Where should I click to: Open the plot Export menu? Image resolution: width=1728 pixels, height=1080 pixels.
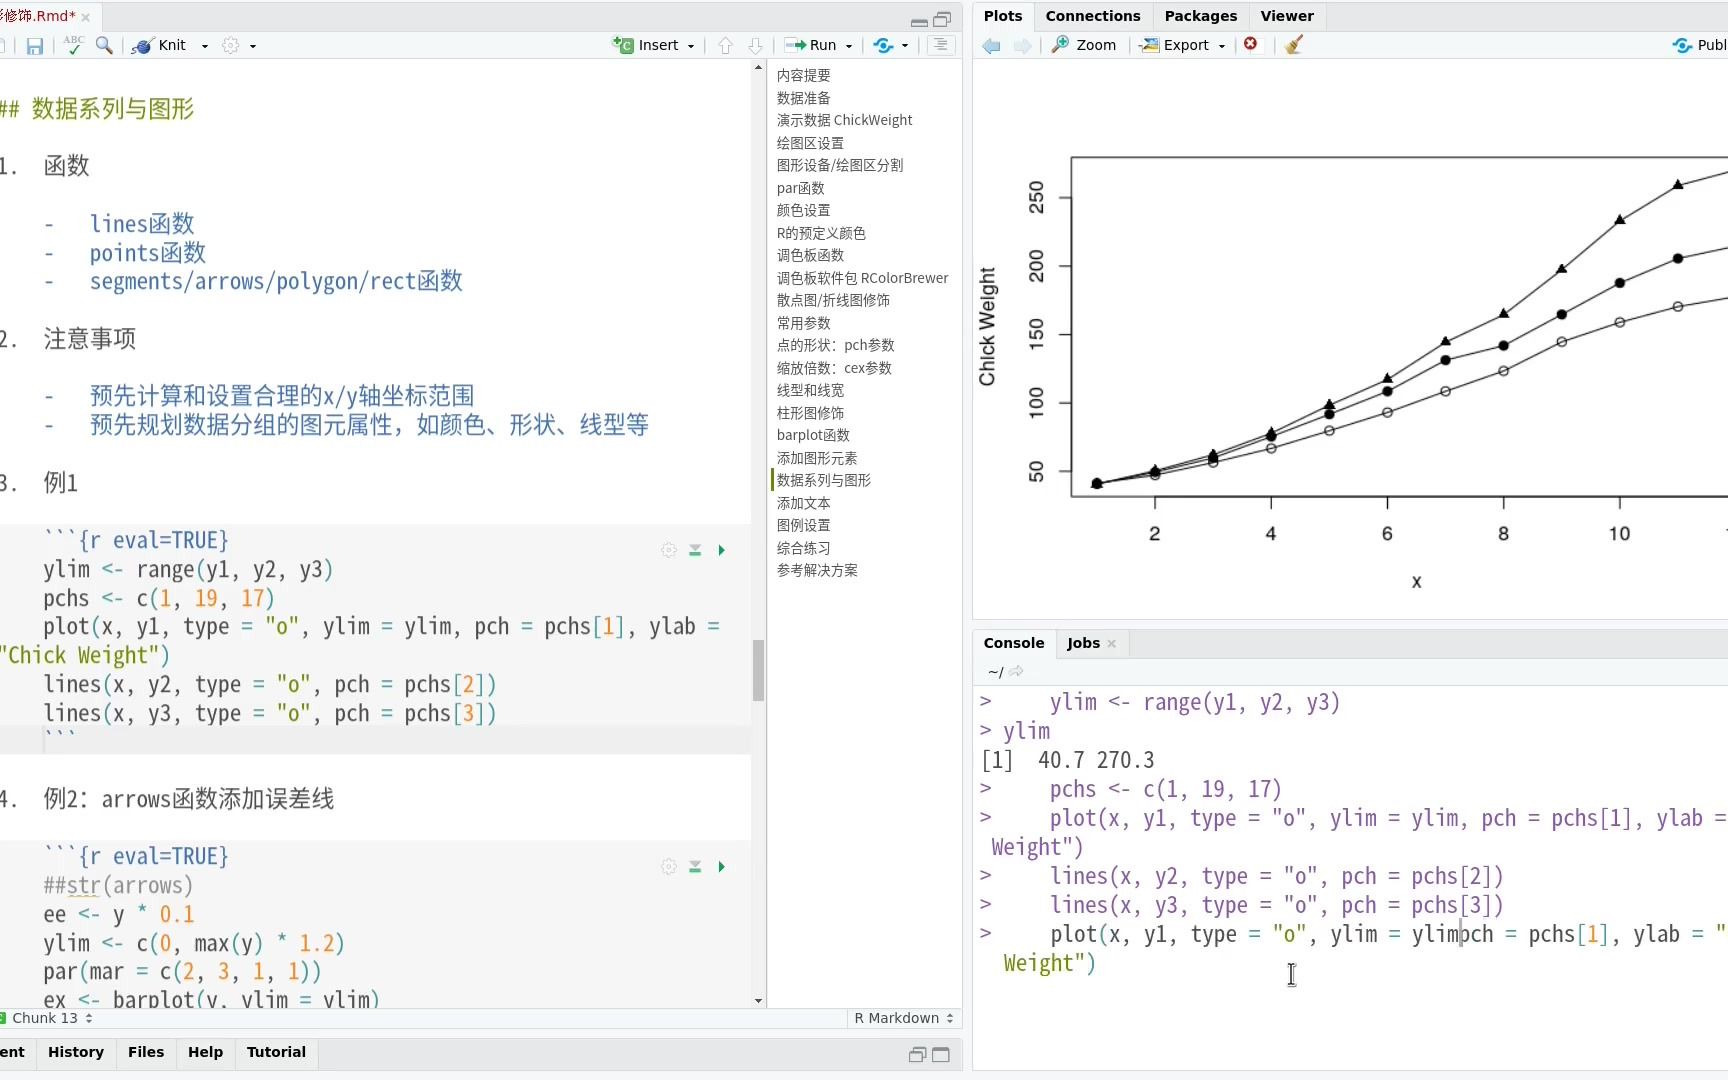click(x=1184, y=45)
